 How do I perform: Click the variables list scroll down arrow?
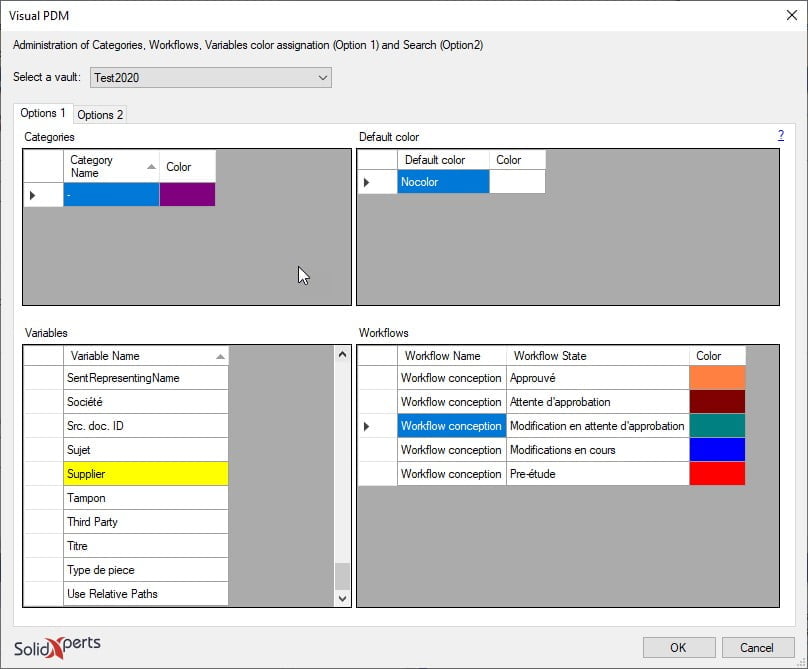[x=342, y=598]
